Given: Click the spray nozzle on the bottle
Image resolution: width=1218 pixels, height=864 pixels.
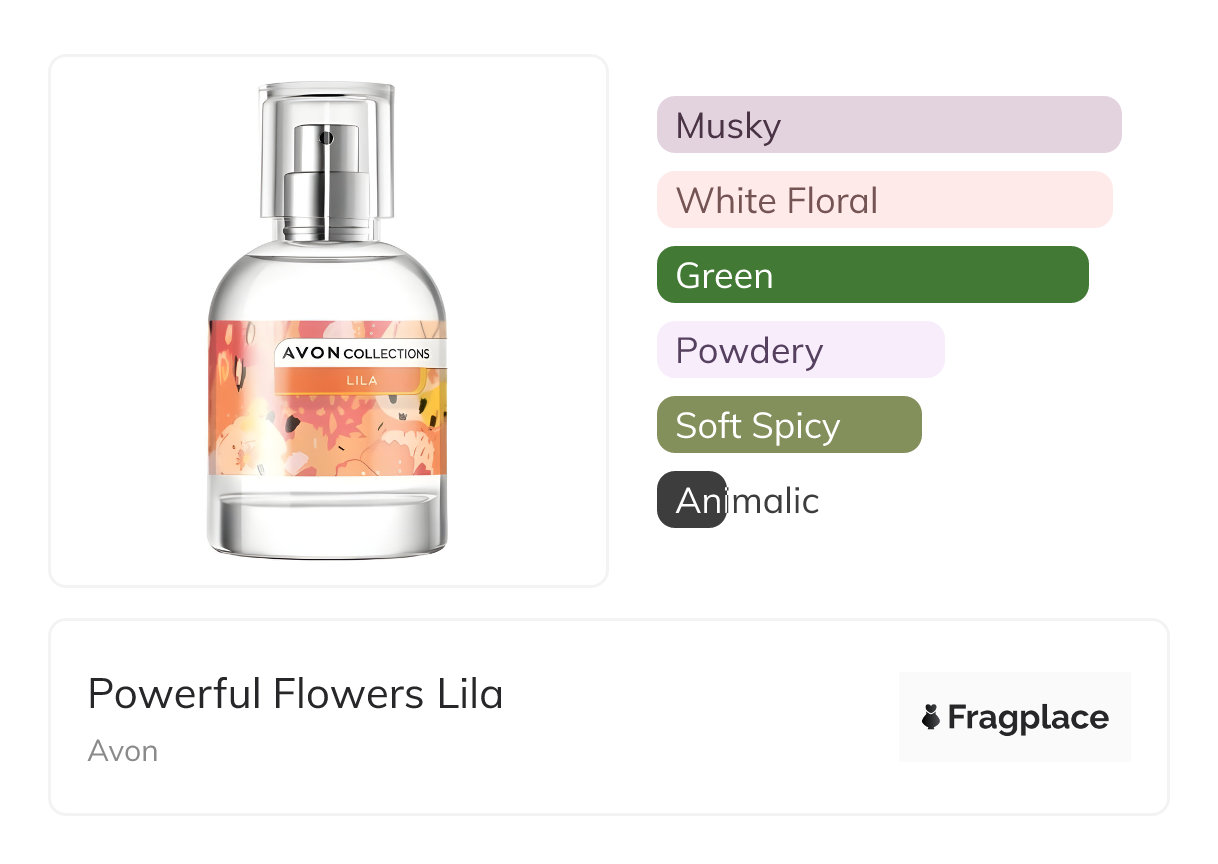Looking at the screenshot, I should pyautogui.click(x=326, y=137).
